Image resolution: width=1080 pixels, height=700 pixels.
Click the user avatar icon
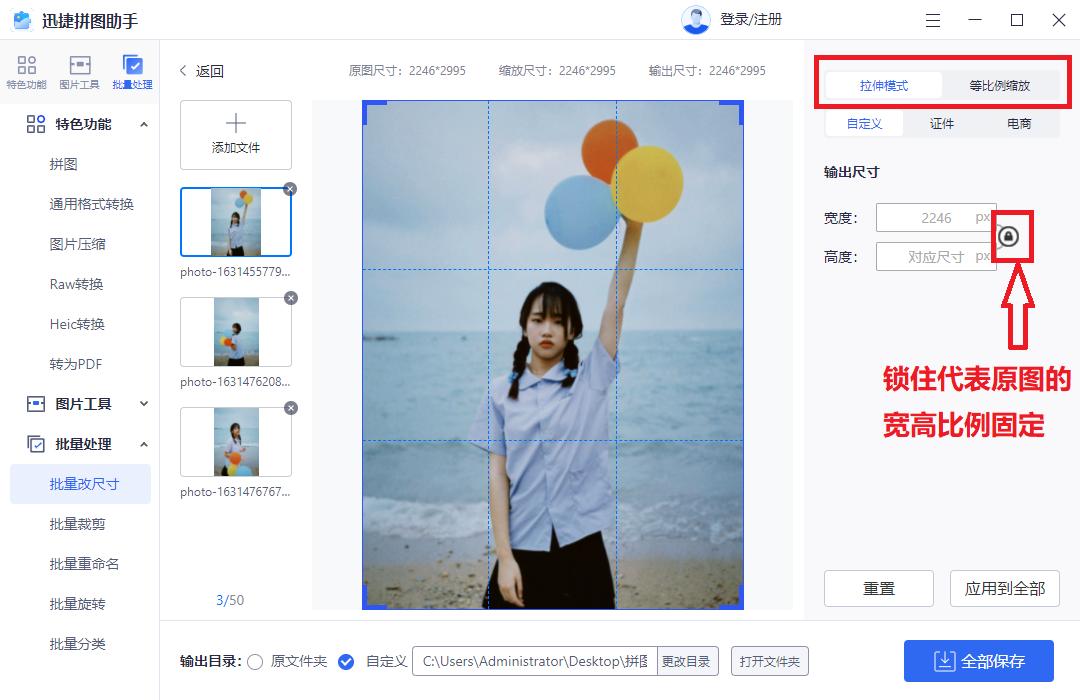[x=696, y=20]
